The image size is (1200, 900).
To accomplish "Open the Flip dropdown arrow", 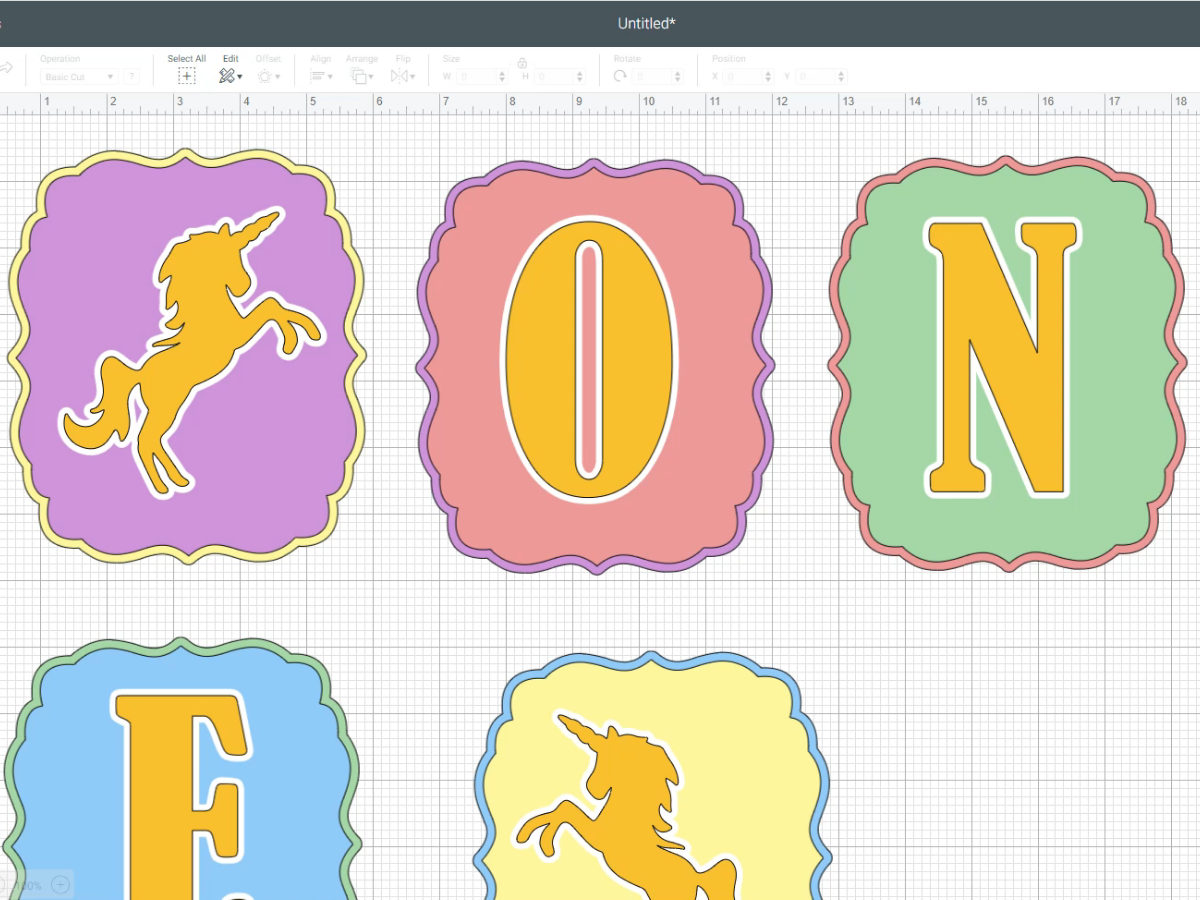I will (413, 76).
